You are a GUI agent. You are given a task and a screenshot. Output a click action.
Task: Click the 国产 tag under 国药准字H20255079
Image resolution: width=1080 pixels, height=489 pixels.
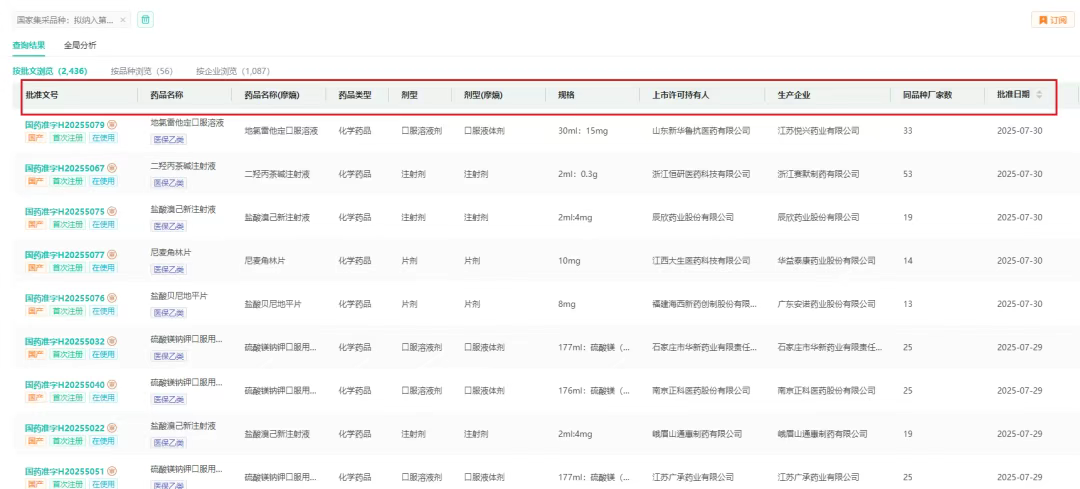click(x=36, y=138)
